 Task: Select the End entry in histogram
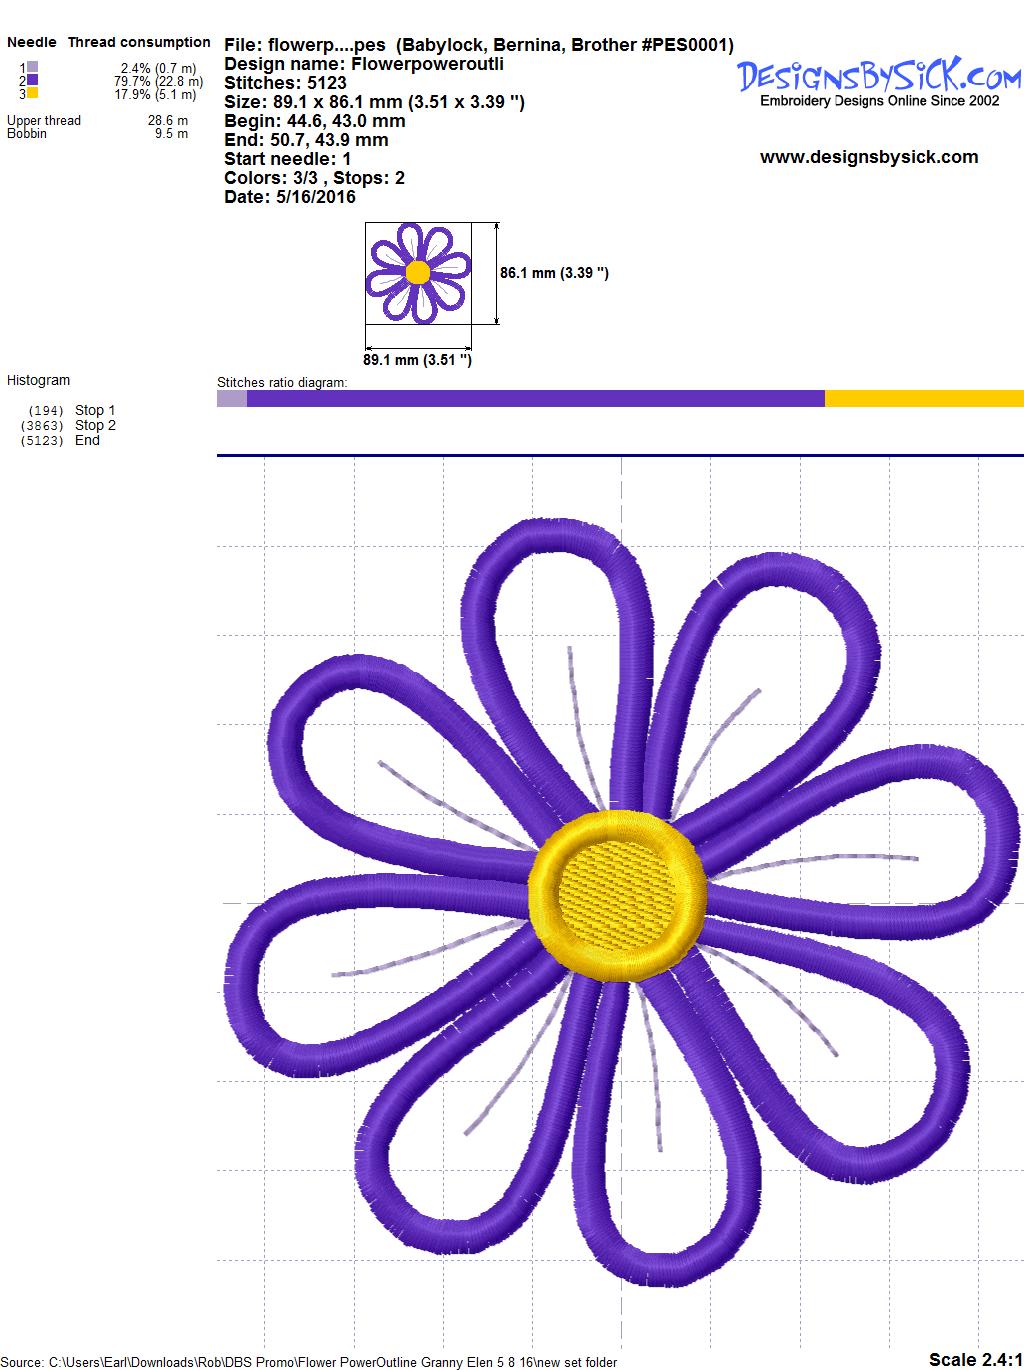coord(87,440)
